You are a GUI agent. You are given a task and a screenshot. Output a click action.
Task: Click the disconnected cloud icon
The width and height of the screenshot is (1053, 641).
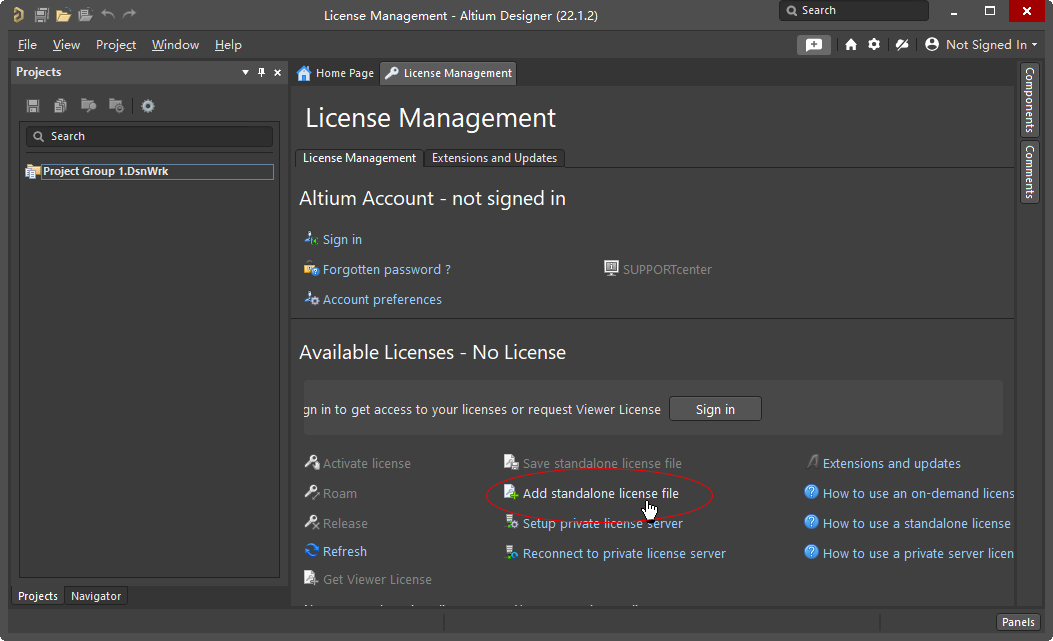point(902,44)
